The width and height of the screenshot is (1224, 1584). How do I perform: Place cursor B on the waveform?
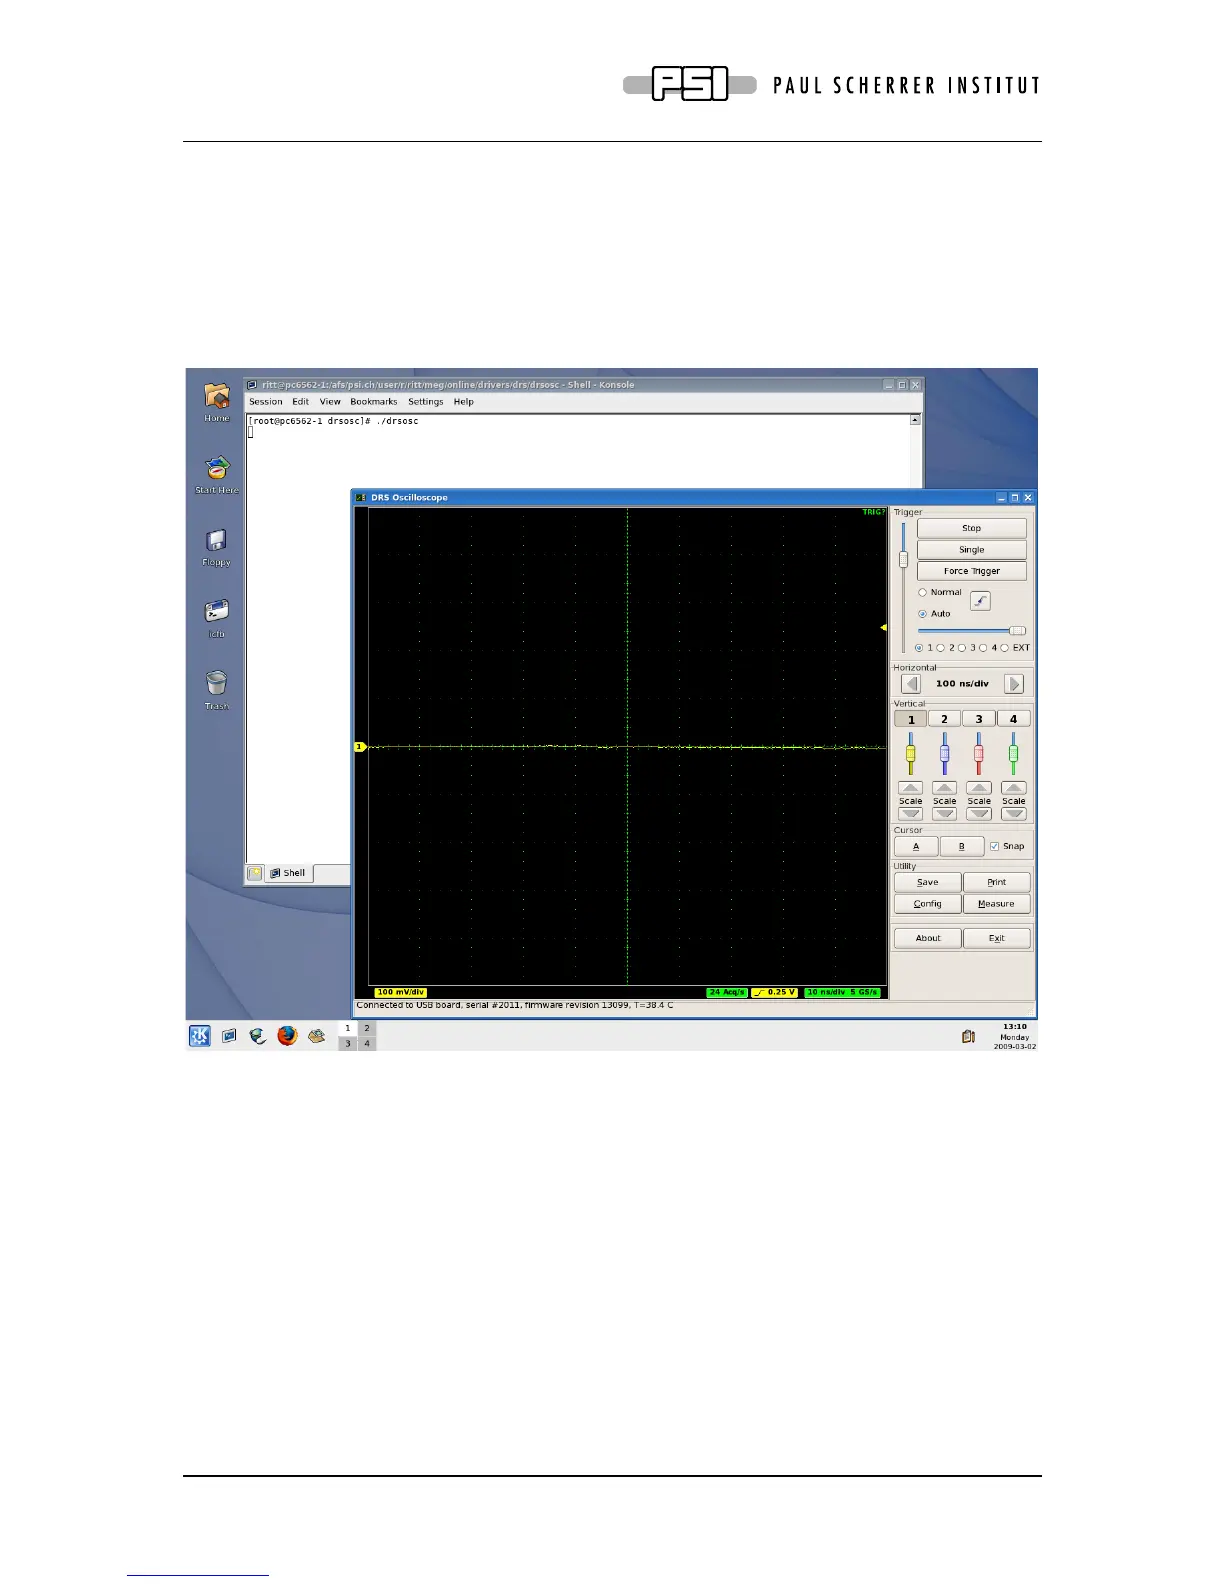pyautogui.click(x=962, y=847)
